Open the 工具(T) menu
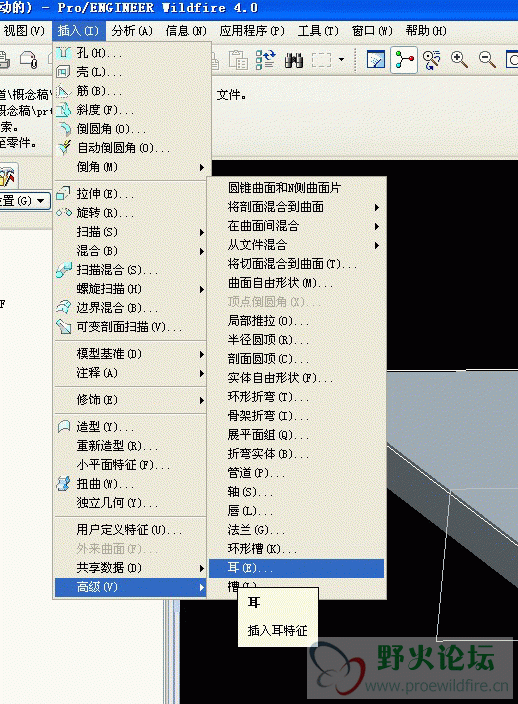Viewport: 518px width, 704px height. click(x=318, y=31)
